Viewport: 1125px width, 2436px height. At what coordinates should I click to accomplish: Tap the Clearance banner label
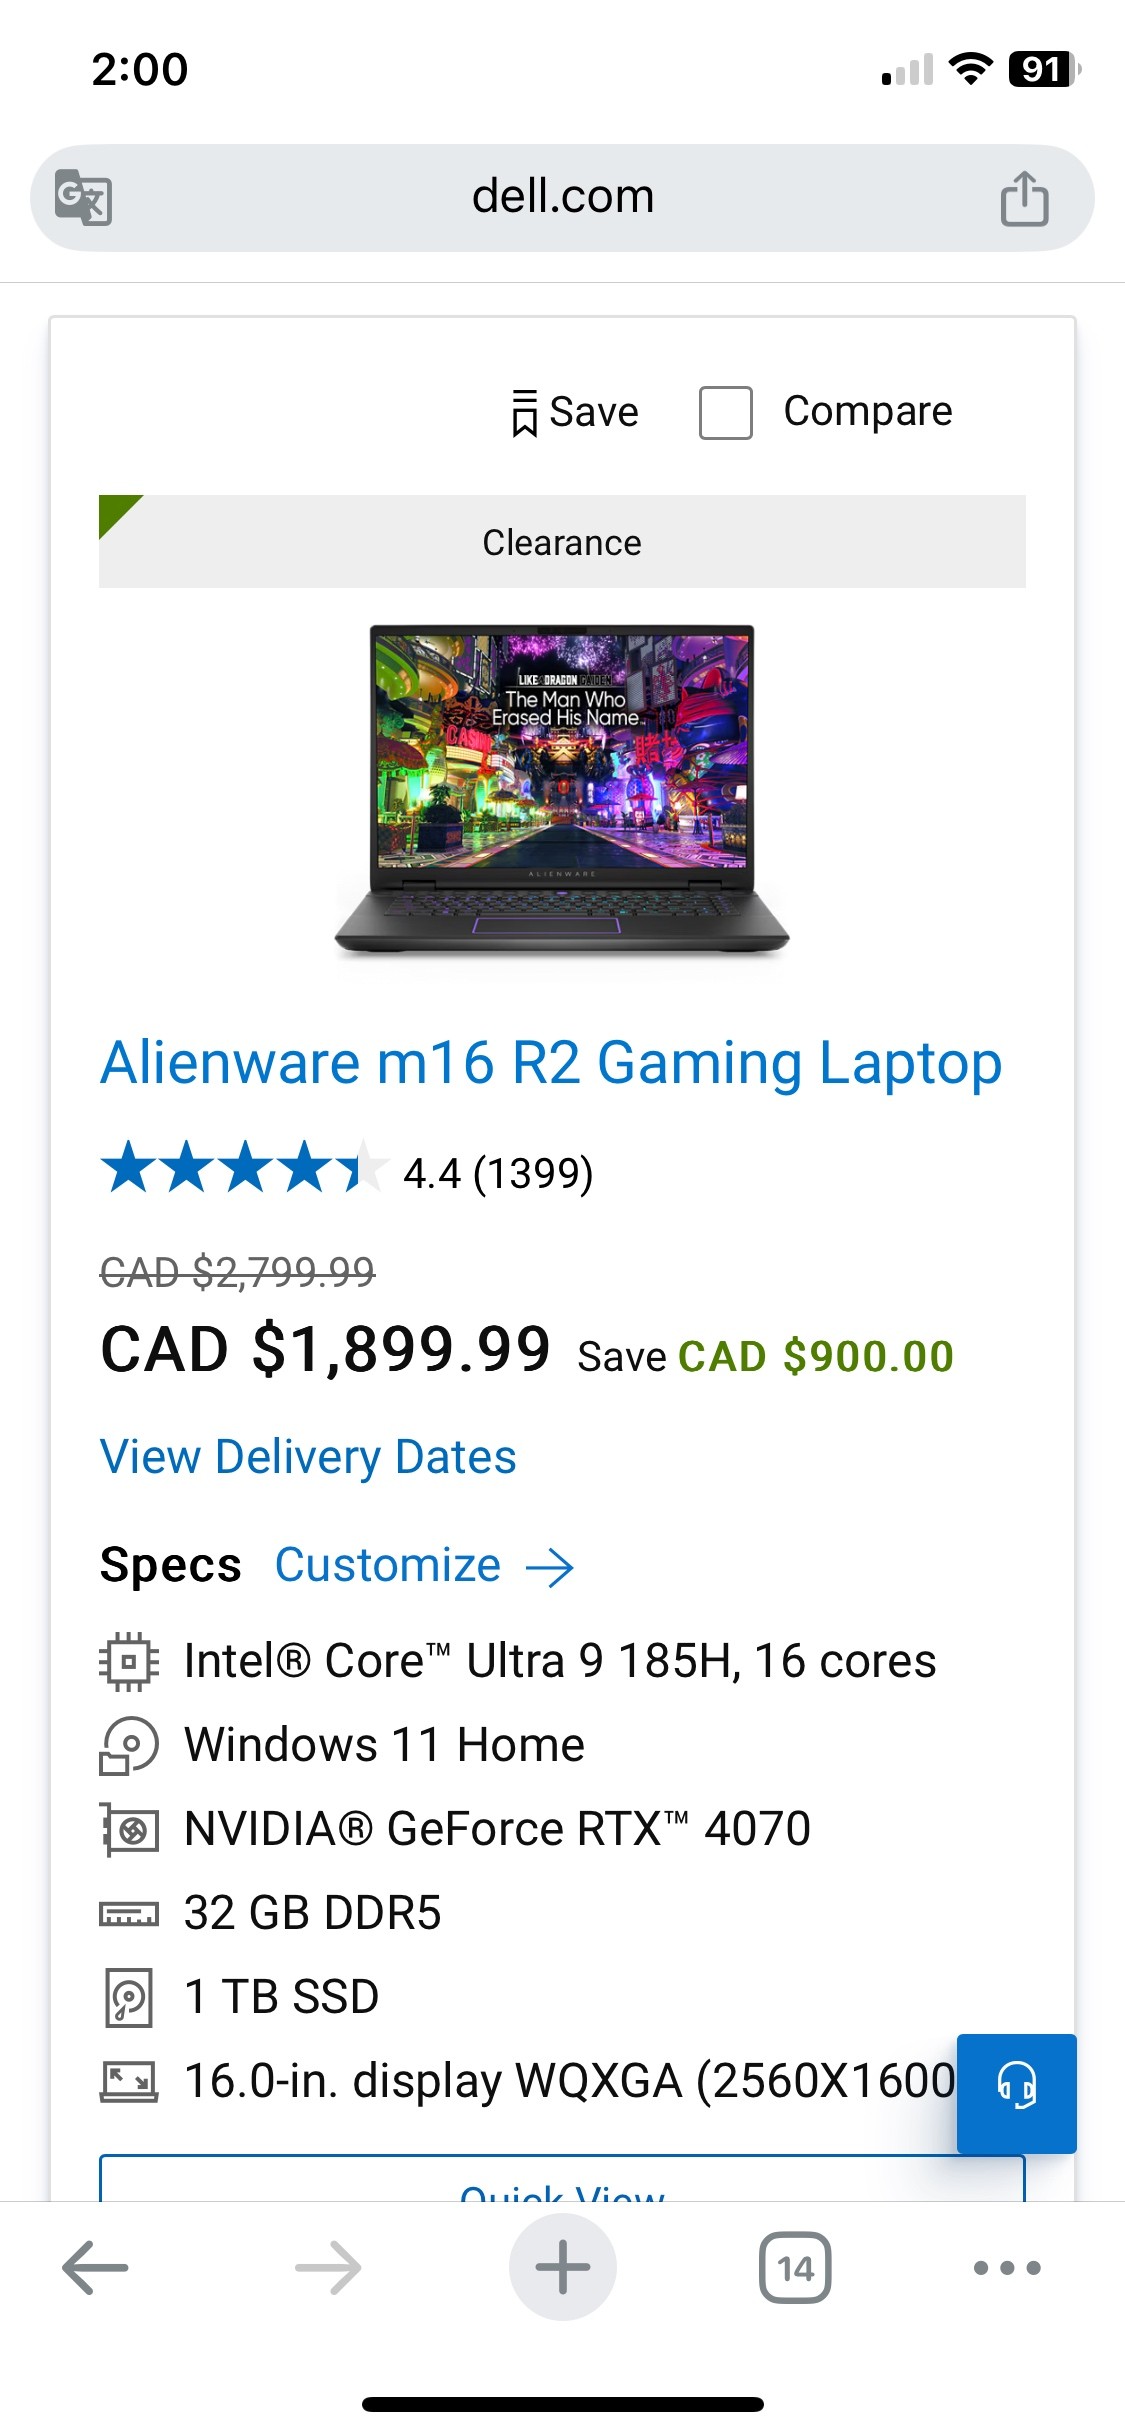click(x=562, y=542)
